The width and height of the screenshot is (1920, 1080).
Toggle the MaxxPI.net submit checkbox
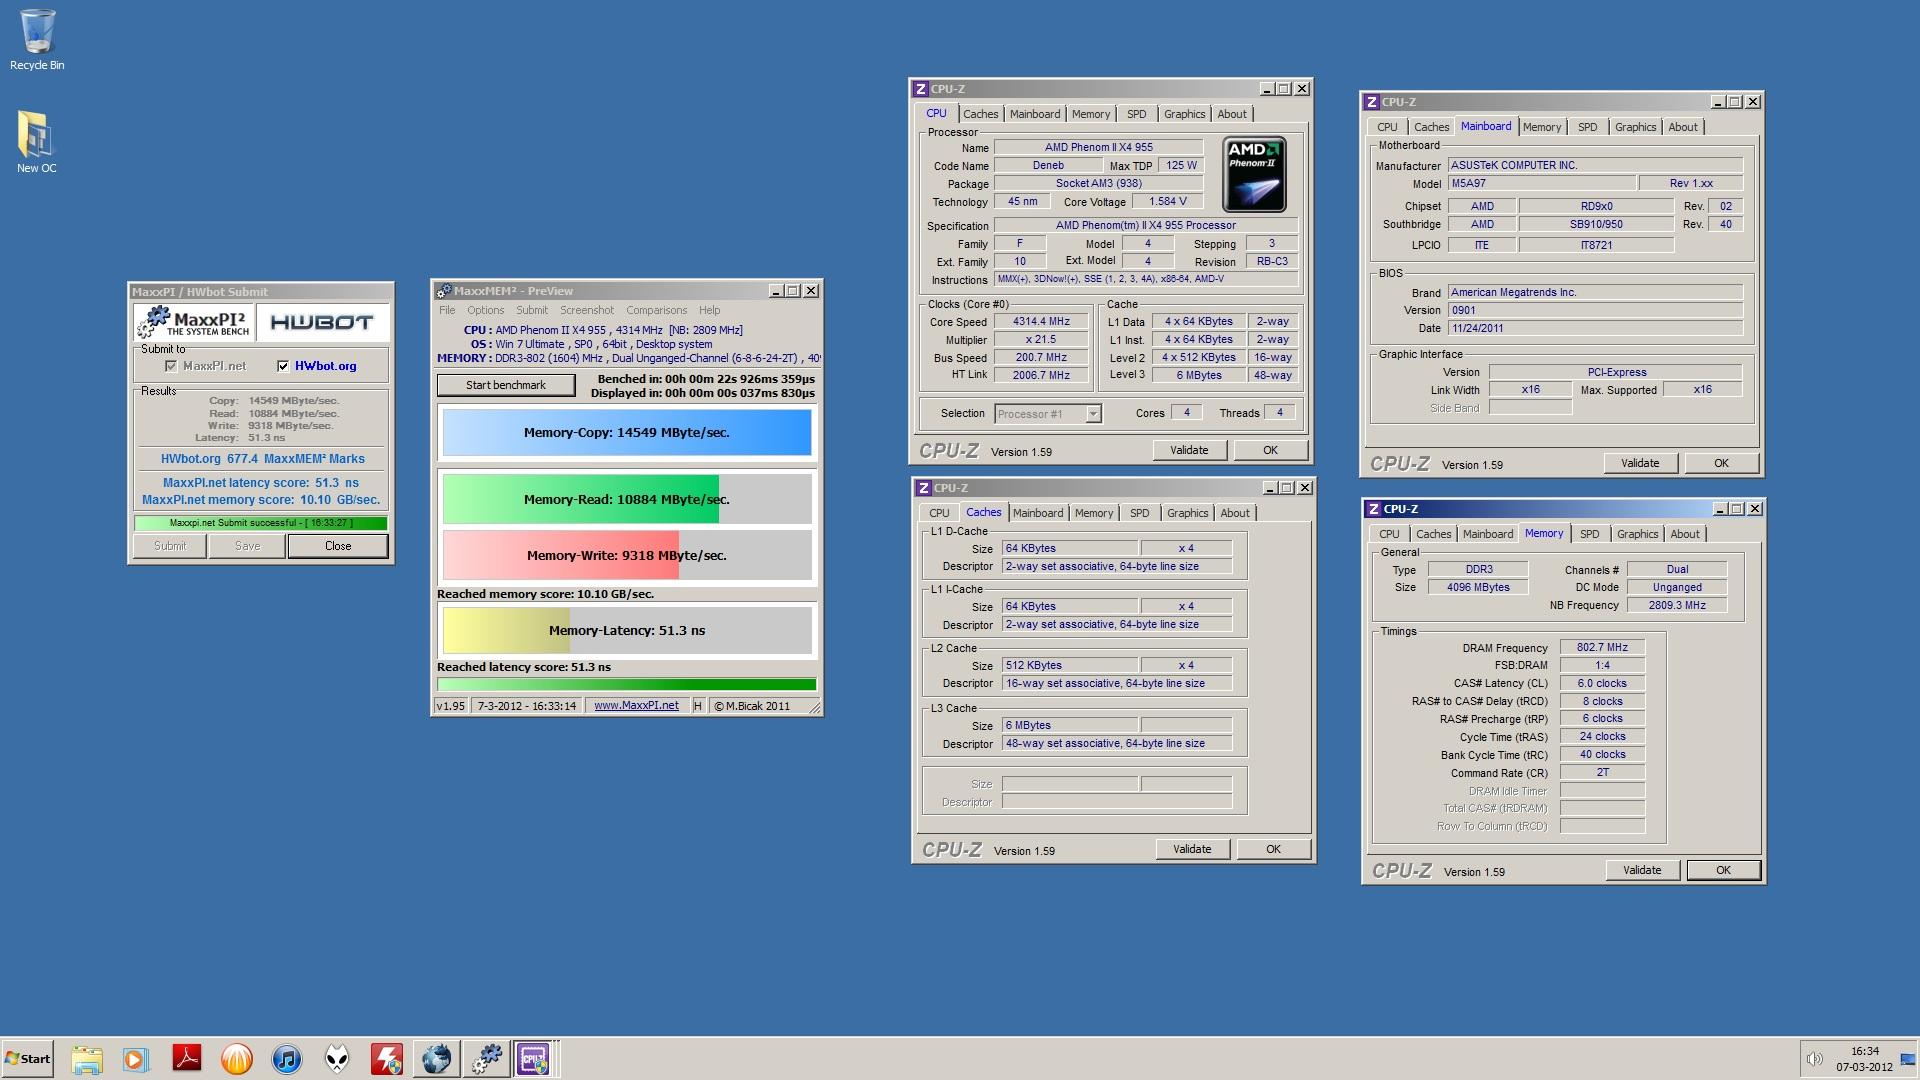(171, 366)
